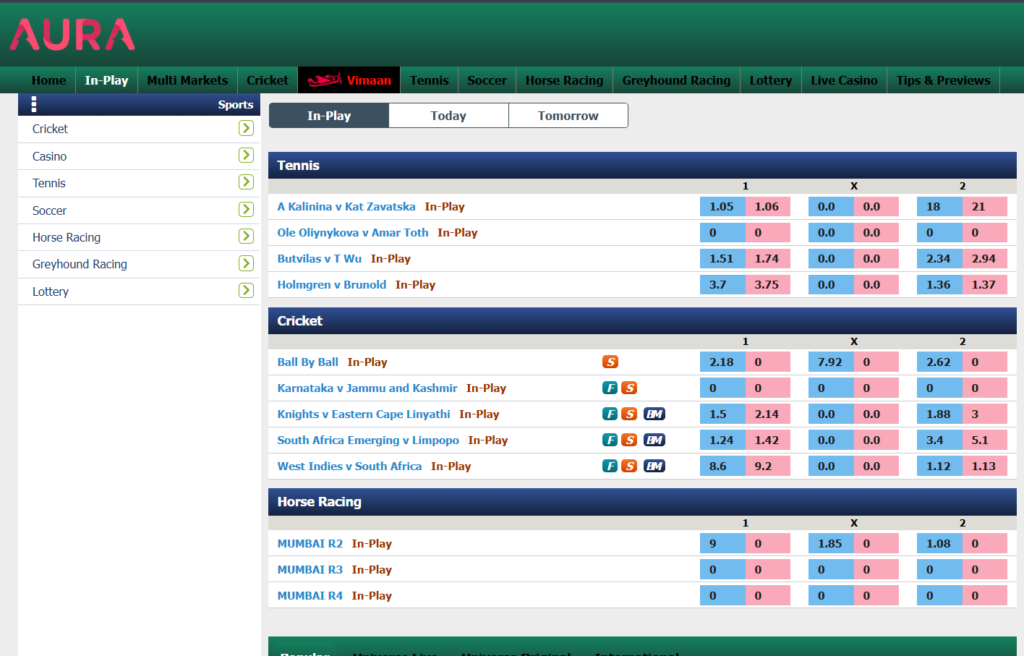Open the A Kalinina v Kat Zavatska match
1024x656 pixels.
tap(346, 207)
